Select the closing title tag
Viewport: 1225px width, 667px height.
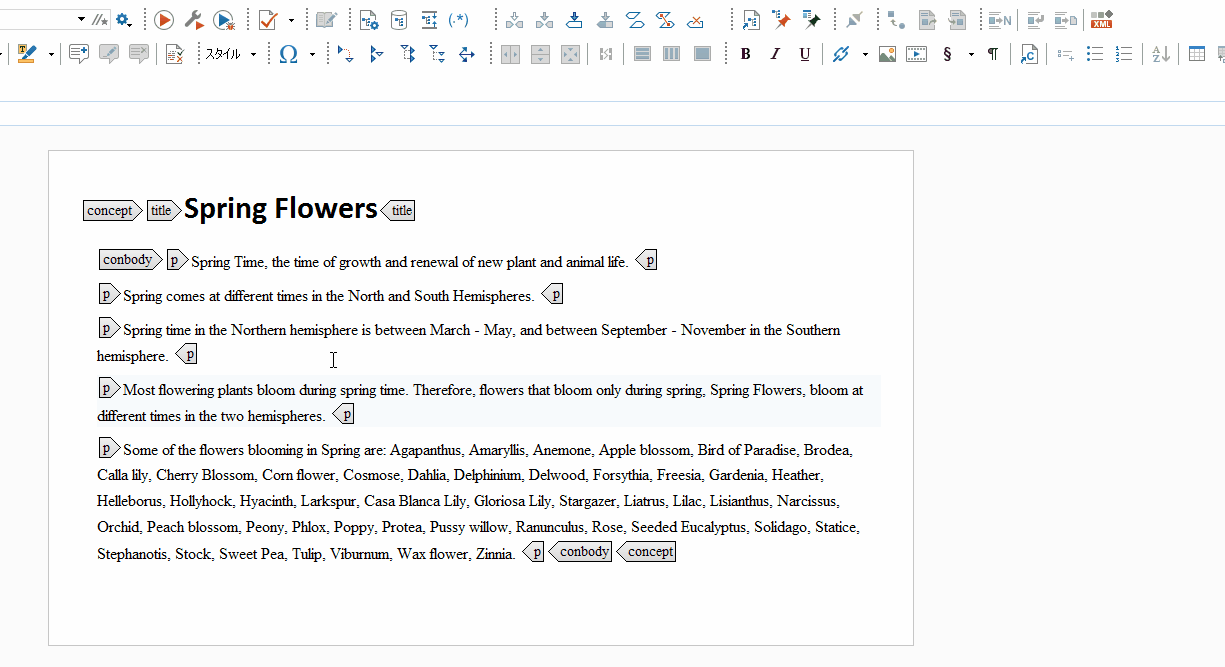click(x=398, y=210)
